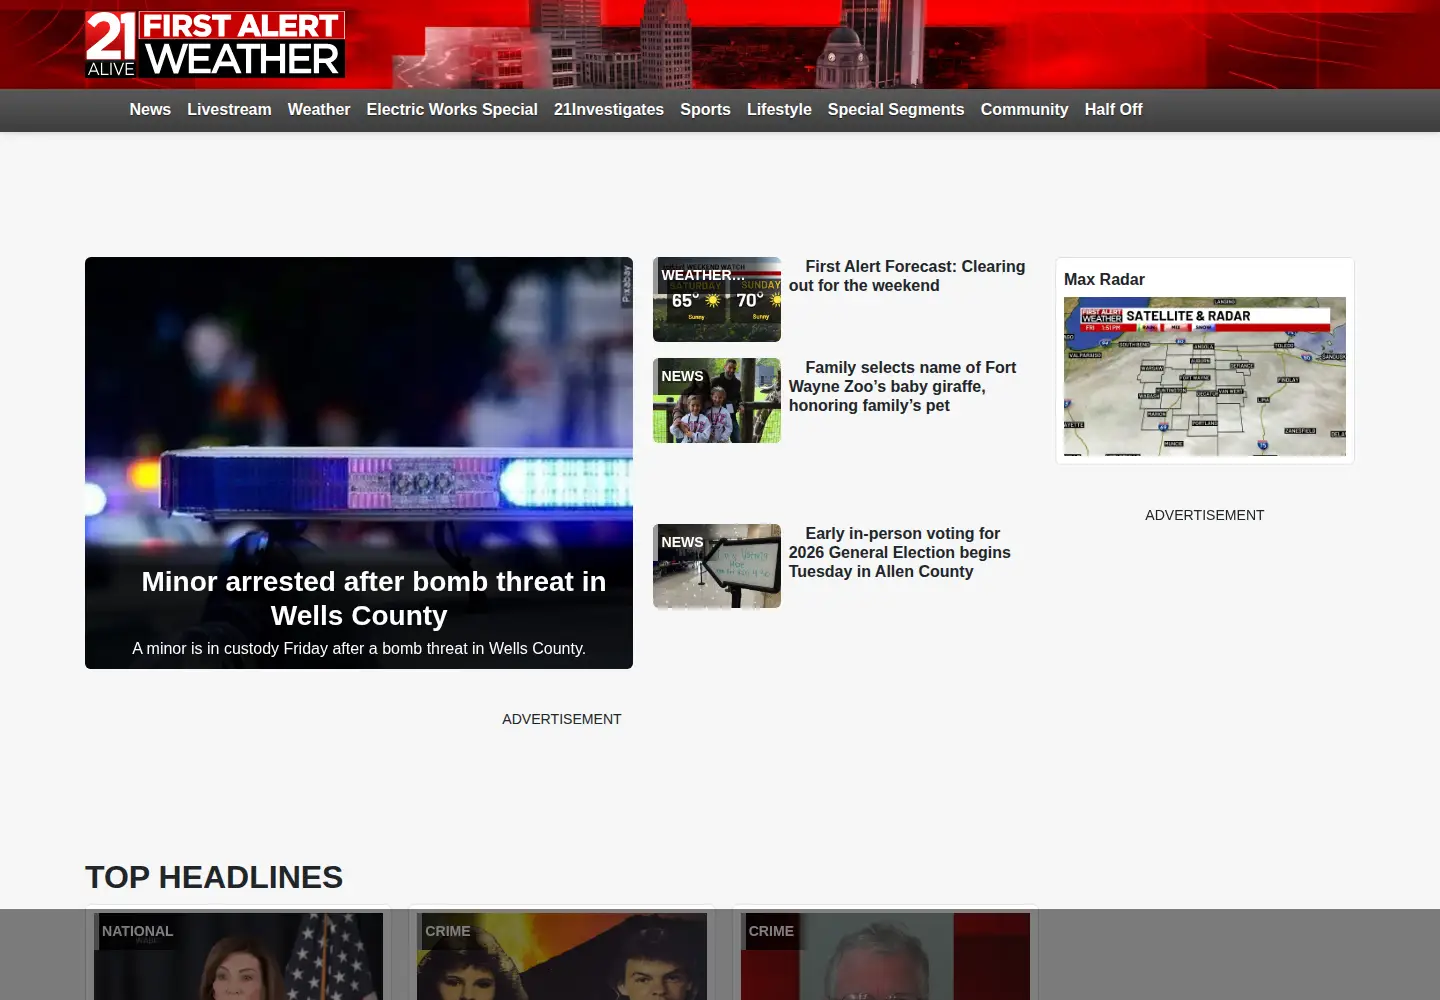The width and height of the screenshot is (1440, 1000).
Task: Open the giraffe family photo thumbnail
Action: [717, 400]
